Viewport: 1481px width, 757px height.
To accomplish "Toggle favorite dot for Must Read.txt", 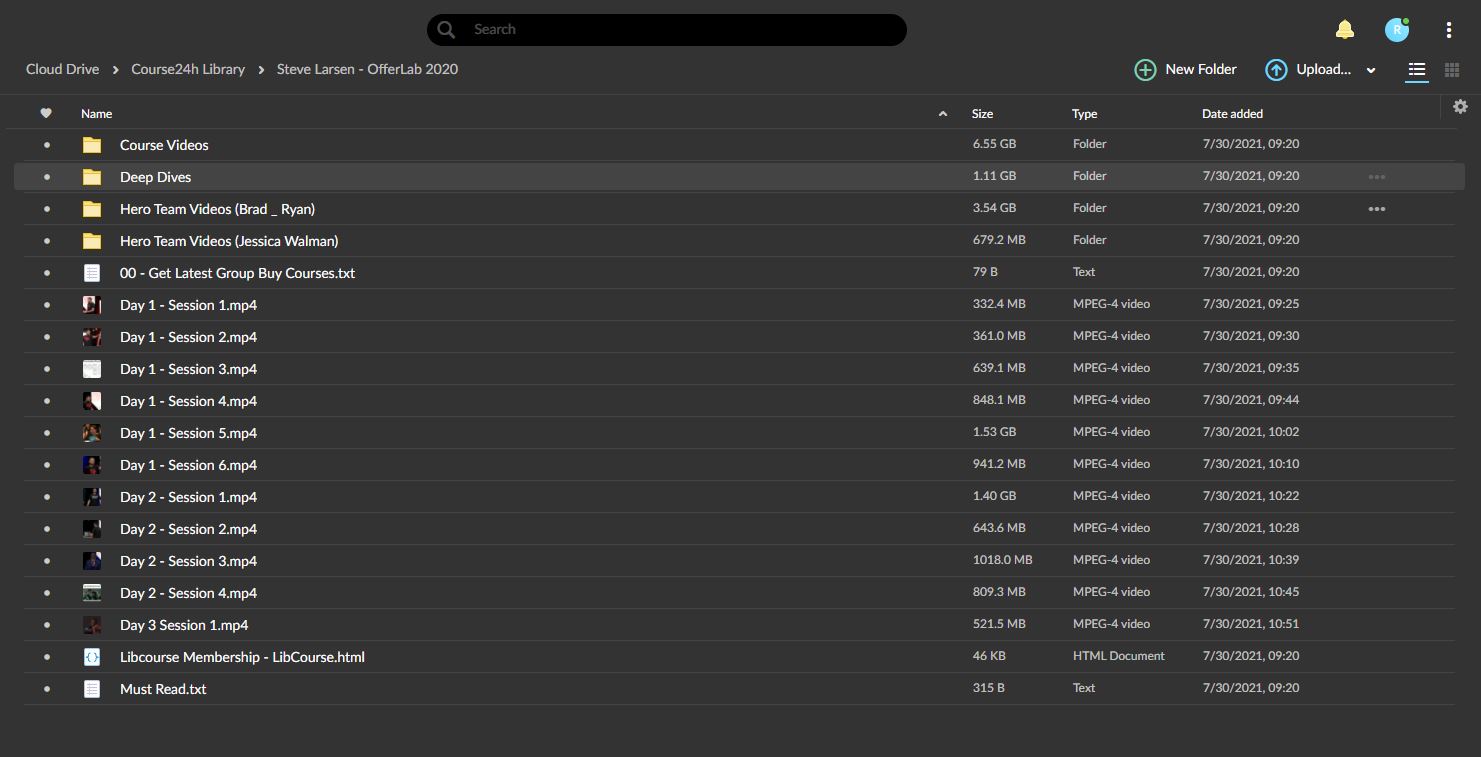I will 46,689.
